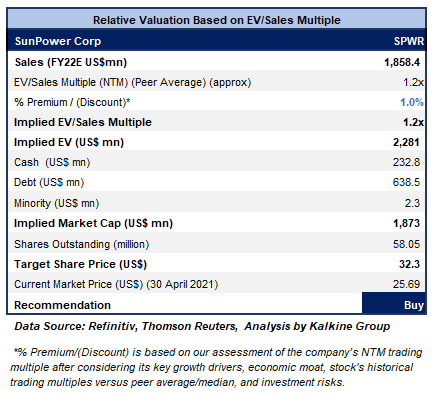Select the Implied Market Cap value 1,873
The width and height of the screenshot is (435, 396).
click(x=406, y=223)
